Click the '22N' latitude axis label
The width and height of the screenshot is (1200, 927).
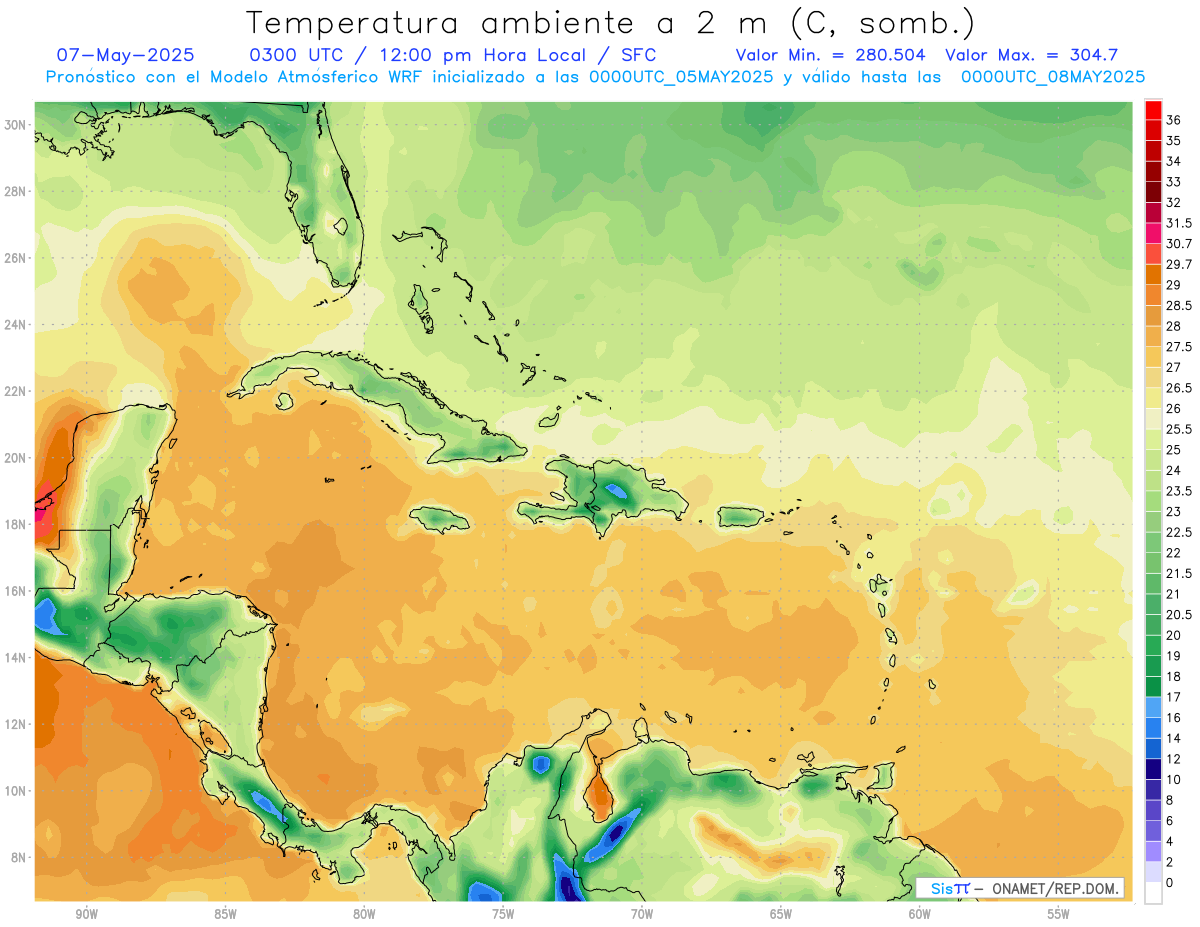(15, 391)
